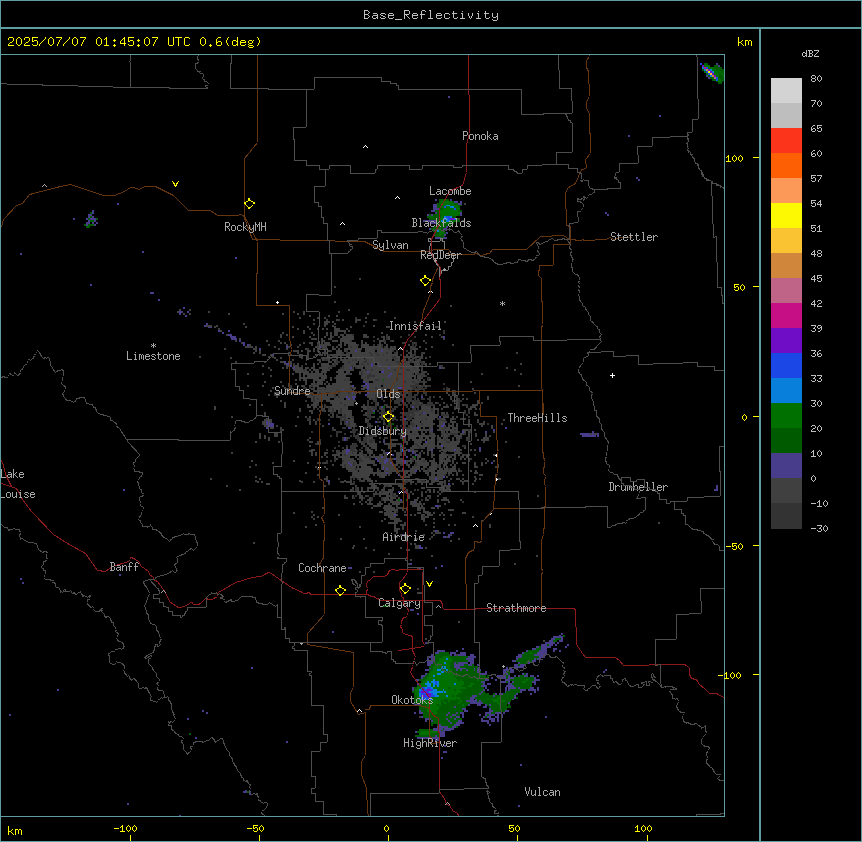
Task: Select the yellow diamond marker above Calgary label
Action: [405, 589]
